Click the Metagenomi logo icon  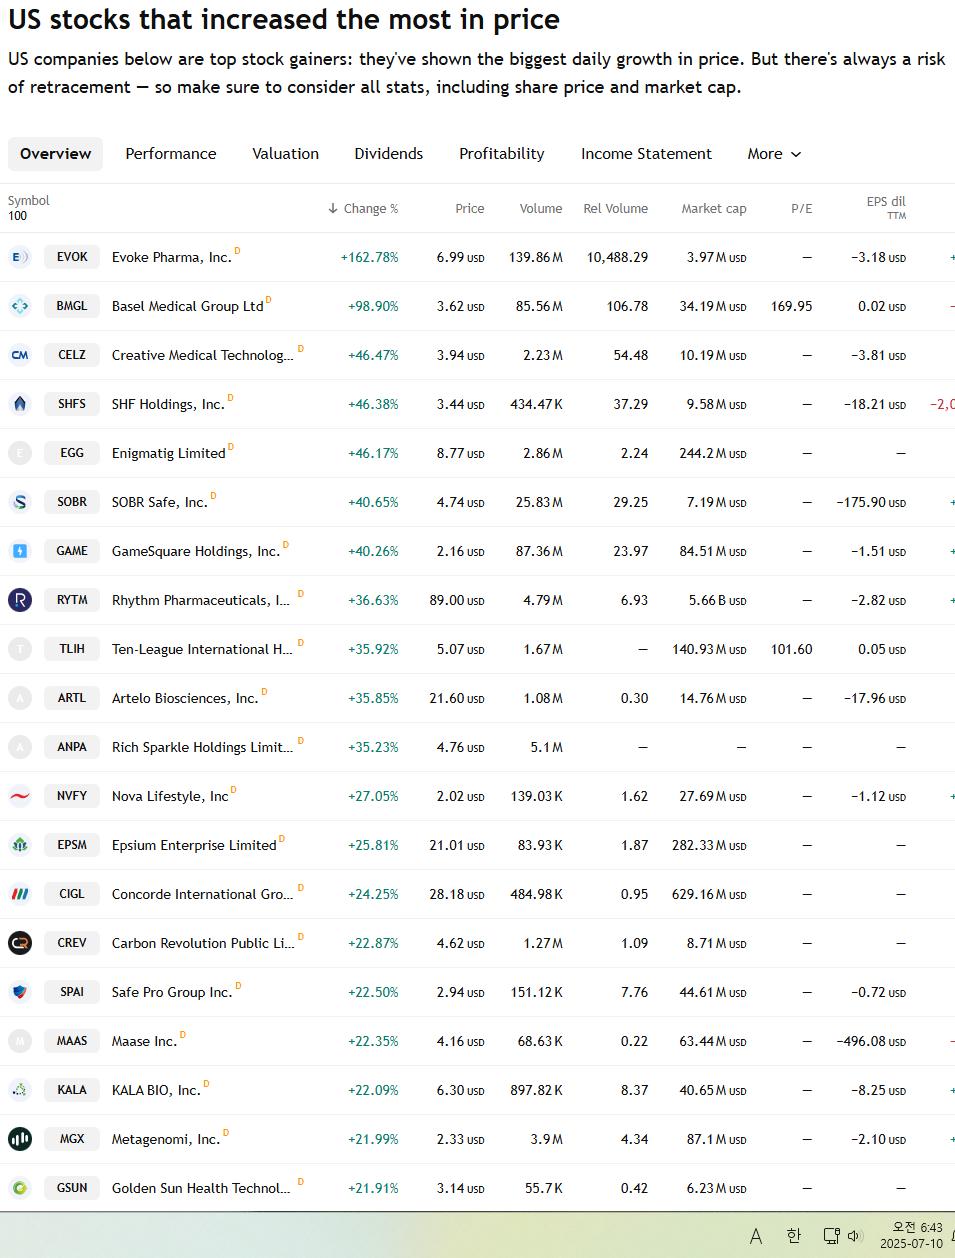20,1139
